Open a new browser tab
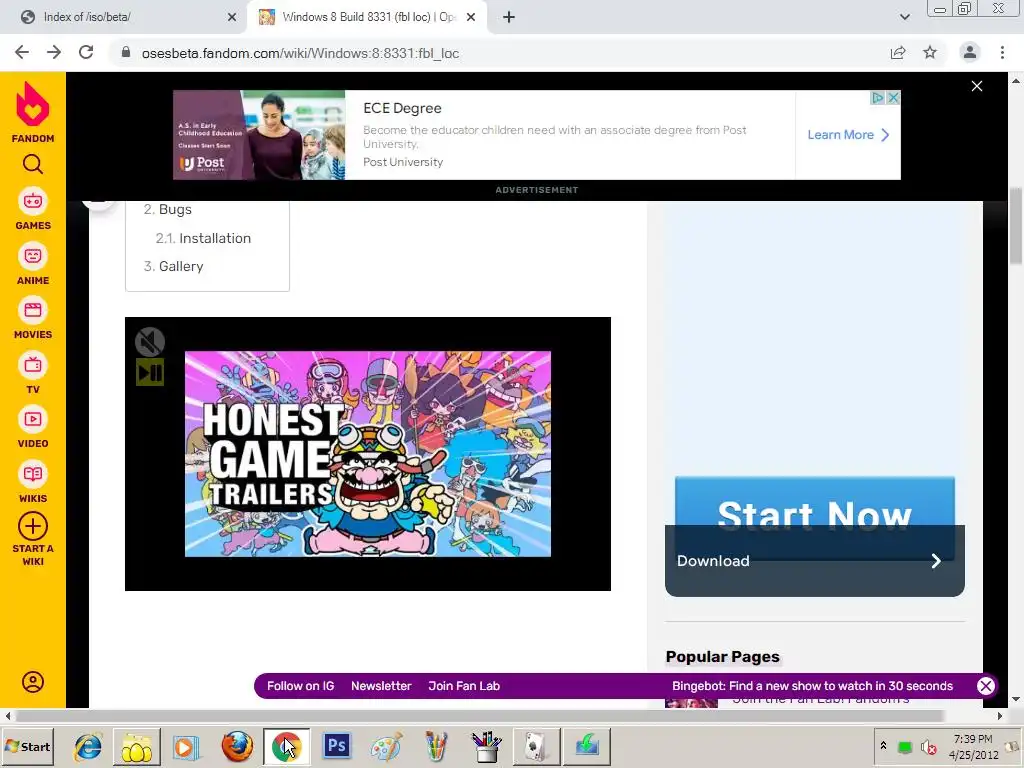 click(509, 17)
